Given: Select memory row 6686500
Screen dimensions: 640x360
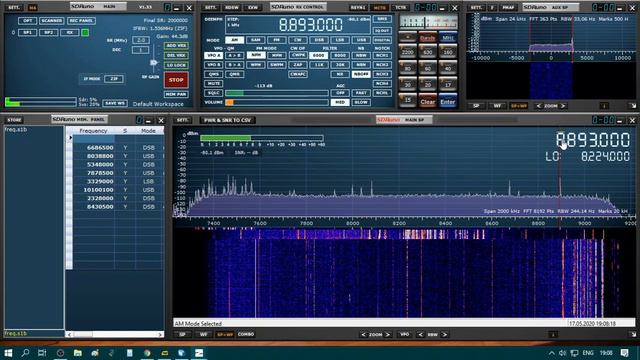Looking at the screenshot, I should [119, 147].
